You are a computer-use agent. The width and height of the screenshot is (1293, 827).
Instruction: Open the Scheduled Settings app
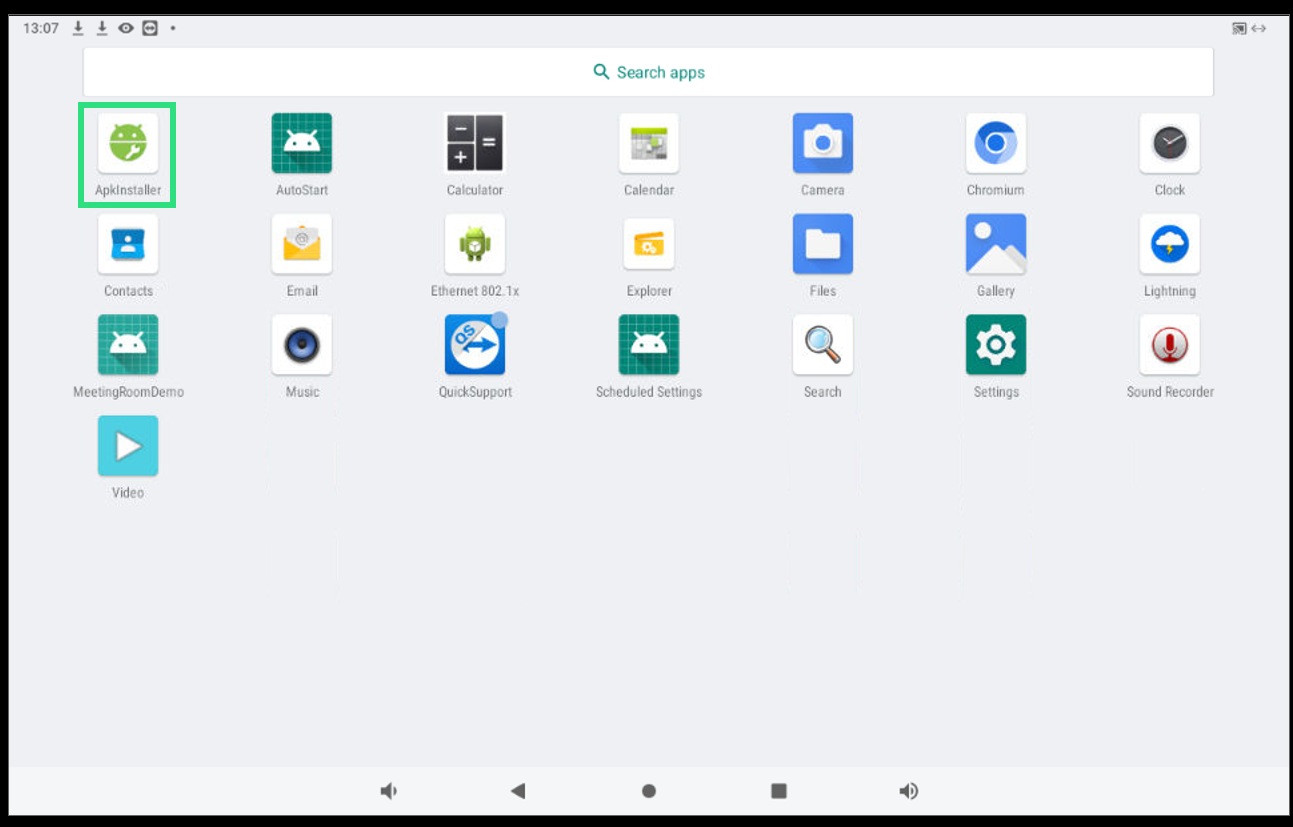point(649,345)
